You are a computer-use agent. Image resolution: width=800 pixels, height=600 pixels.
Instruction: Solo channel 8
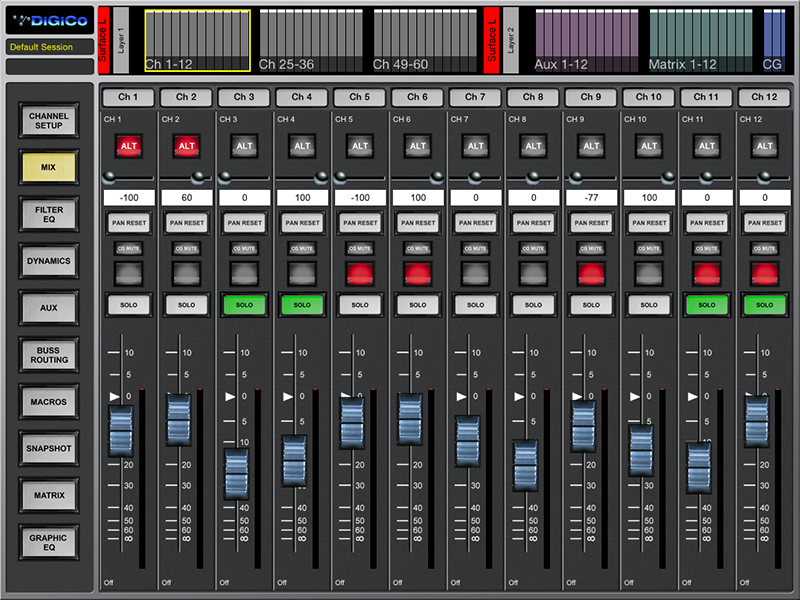[x=533, y=305]
